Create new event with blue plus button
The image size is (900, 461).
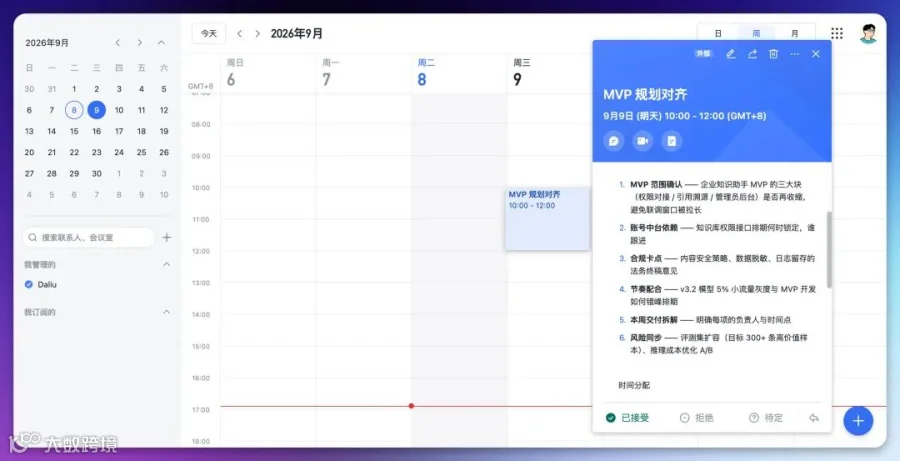pyautogui.click(x=858, y=421)
